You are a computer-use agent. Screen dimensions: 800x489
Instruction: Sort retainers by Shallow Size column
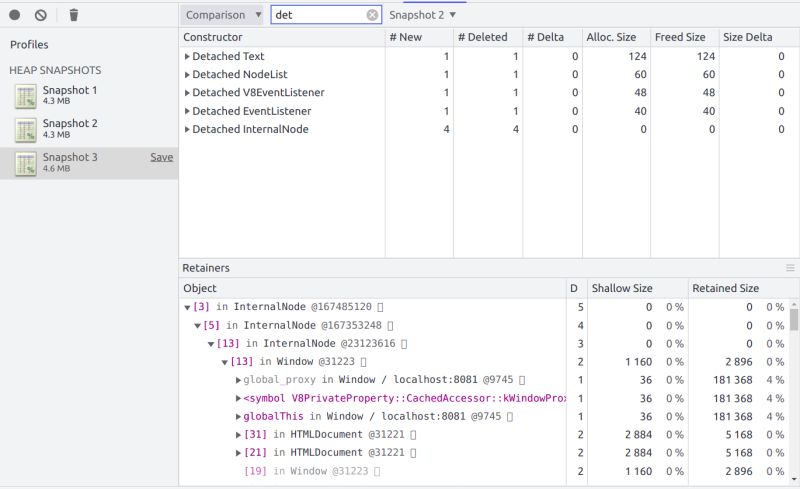(x=638, y=288)
